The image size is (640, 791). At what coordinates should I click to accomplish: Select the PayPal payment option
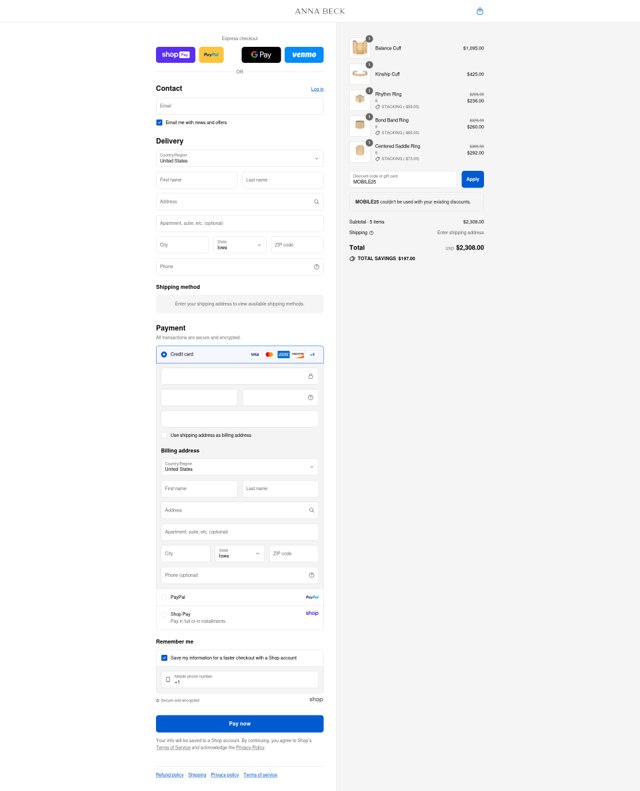[x=164, y=597]
